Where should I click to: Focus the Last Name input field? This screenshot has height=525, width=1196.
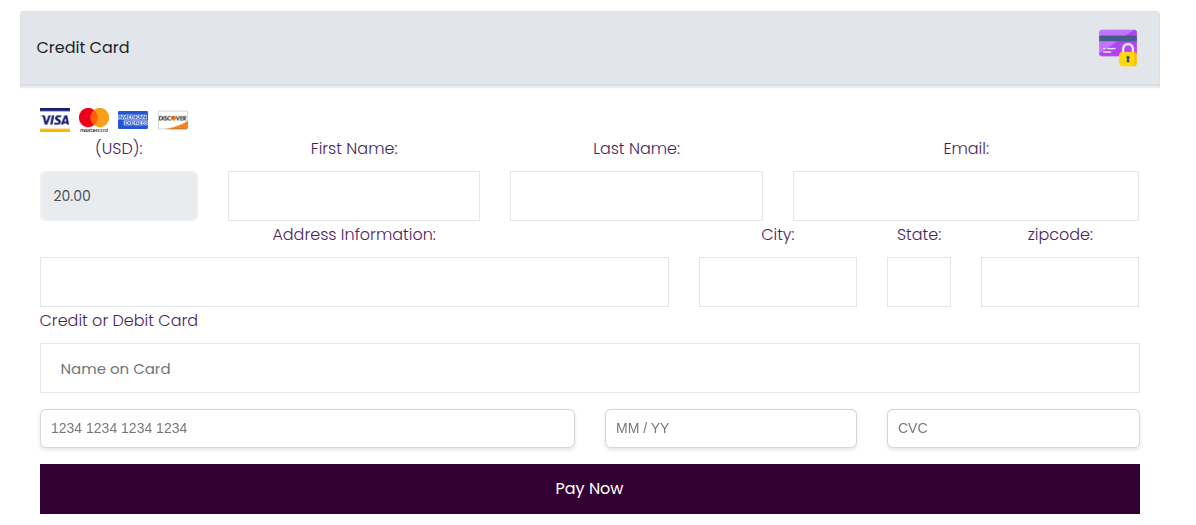[636, 196]
